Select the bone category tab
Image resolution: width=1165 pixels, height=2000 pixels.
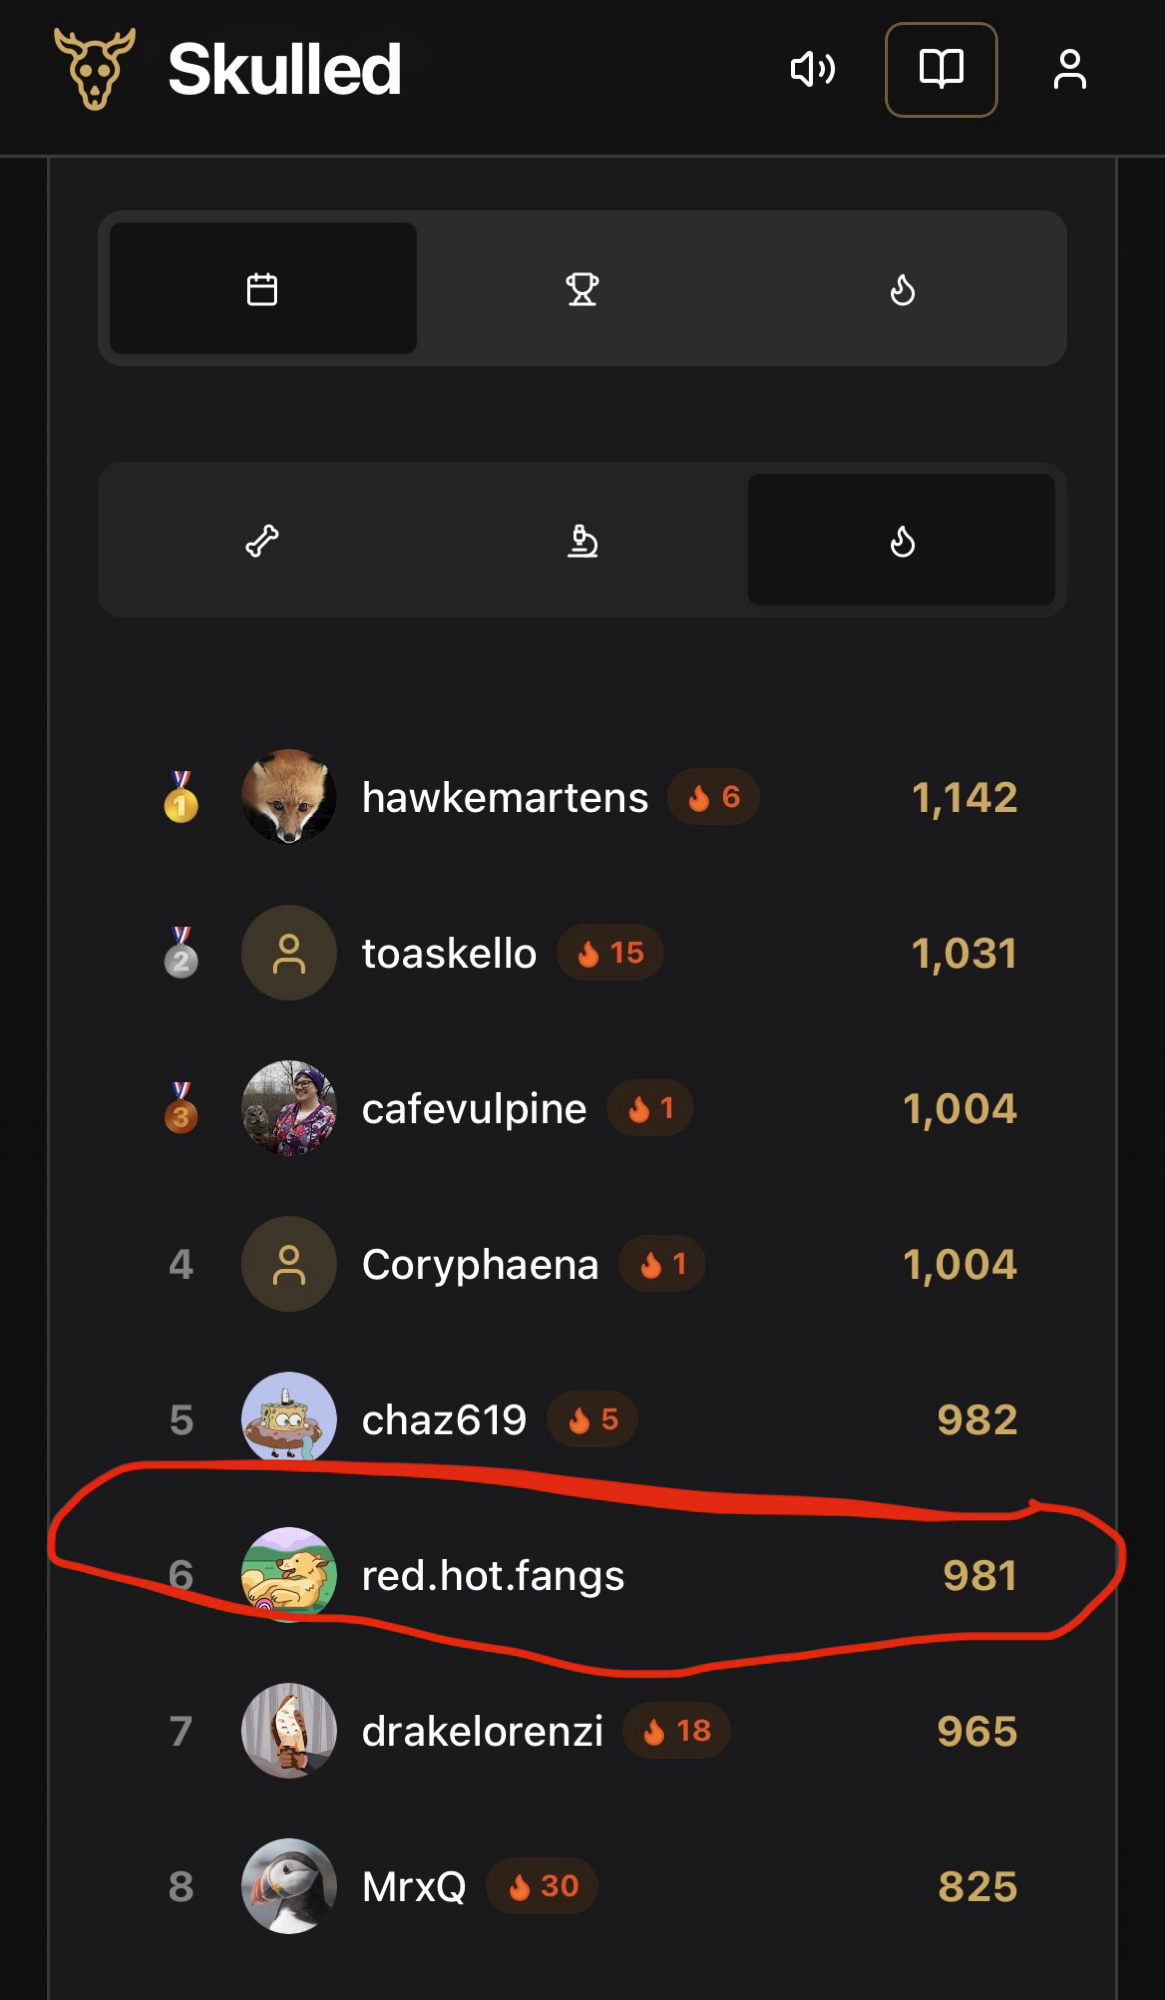(262, 541)
